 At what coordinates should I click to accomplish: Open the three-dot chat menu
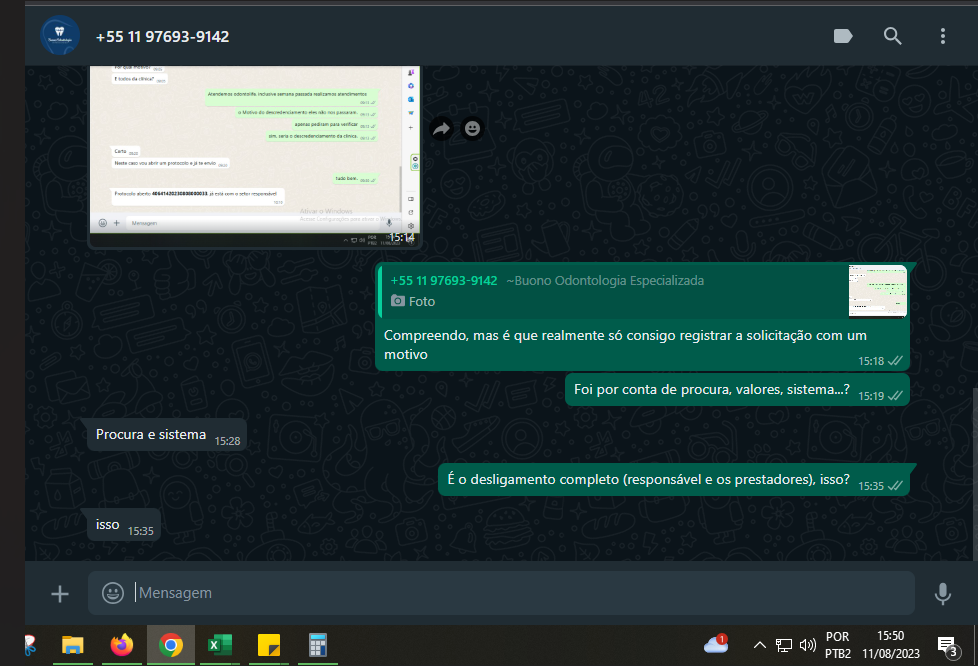pos(942,36)
